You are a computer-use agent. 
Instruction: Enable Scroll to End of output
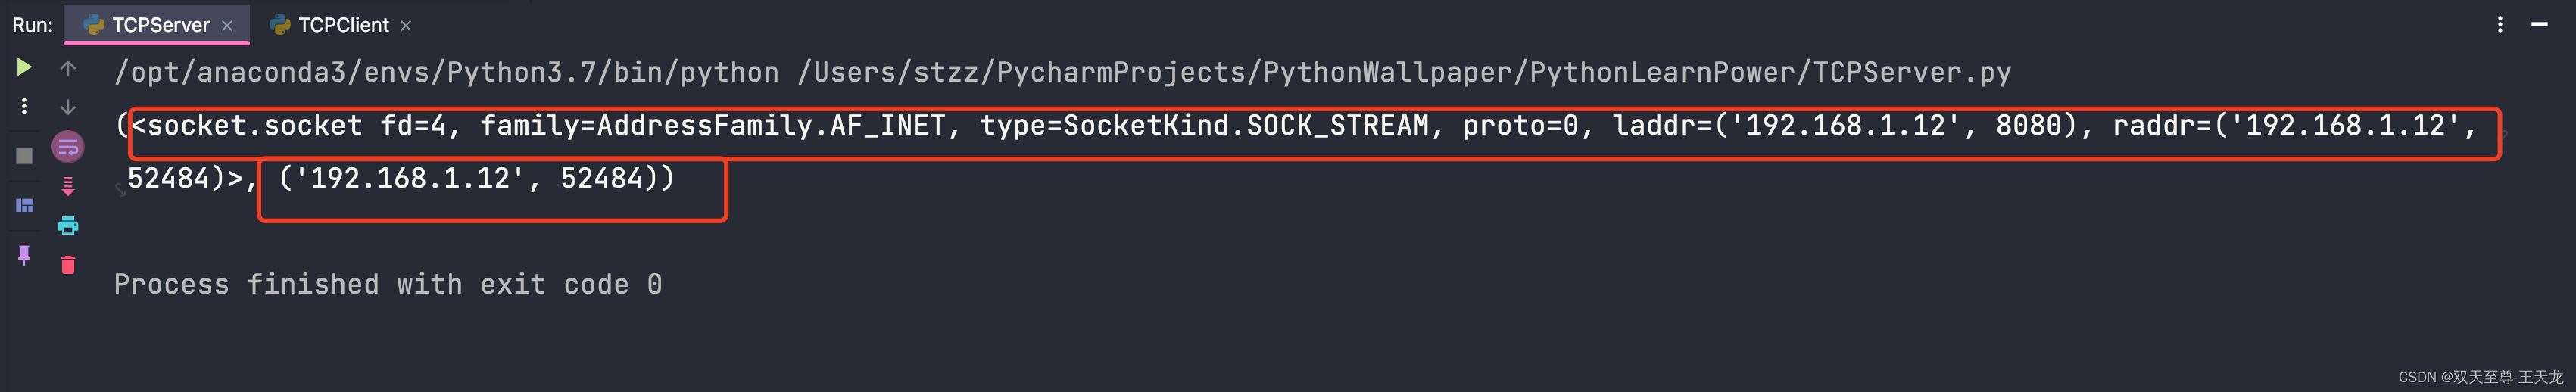coord(68,186)
